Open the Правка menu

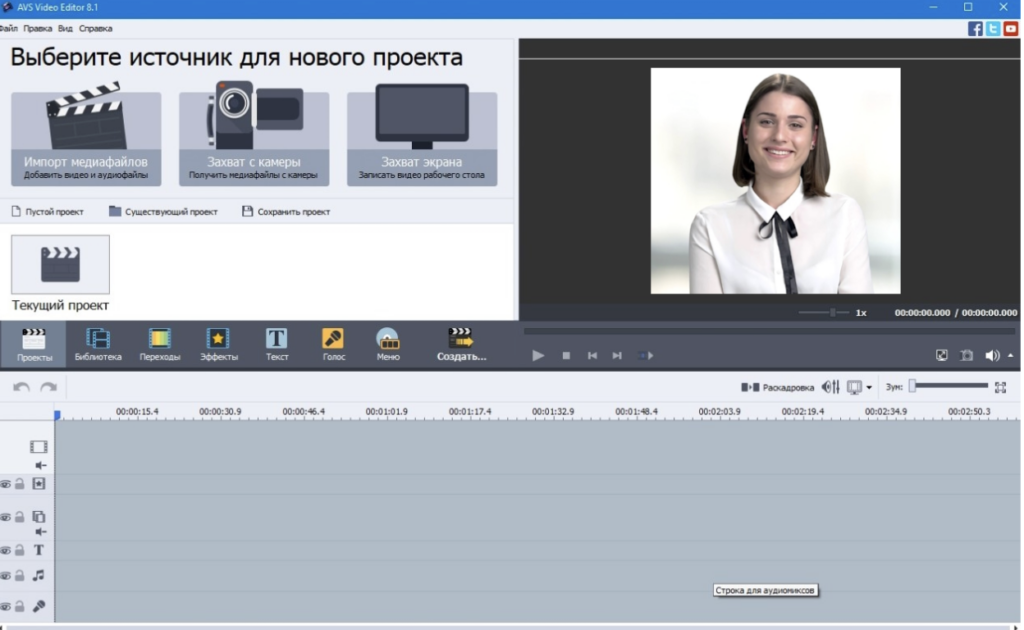pos(38,29)
